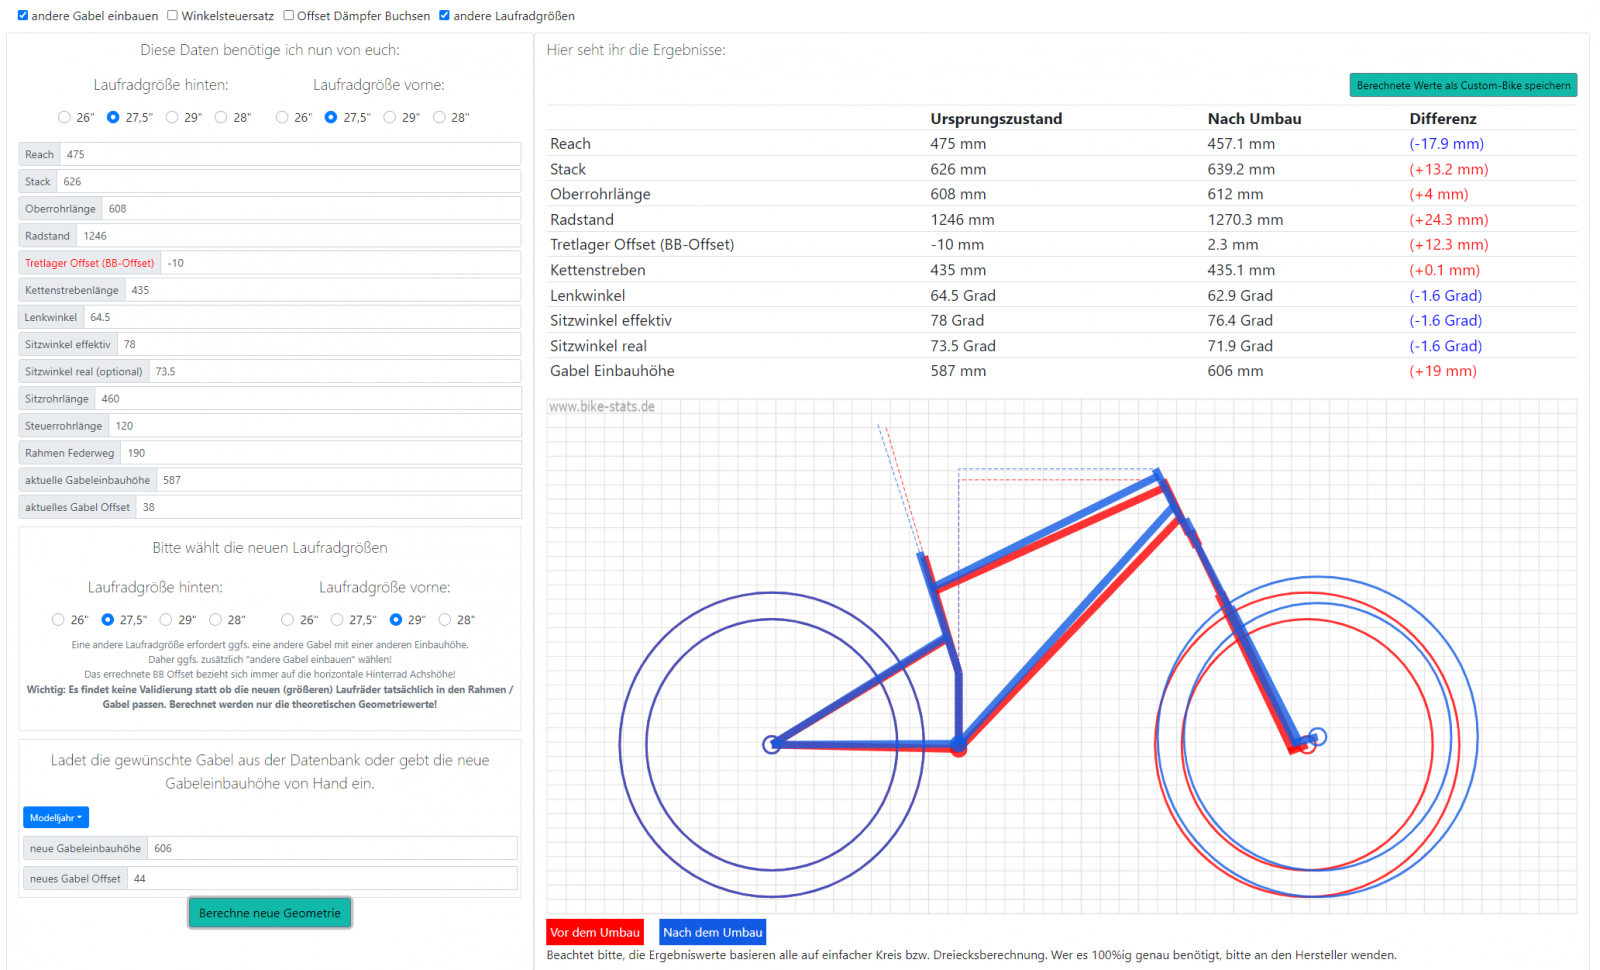Click 'Berechne neue Geometrie' button
This screenshot has height=970, width=1600.
[270, 913]
